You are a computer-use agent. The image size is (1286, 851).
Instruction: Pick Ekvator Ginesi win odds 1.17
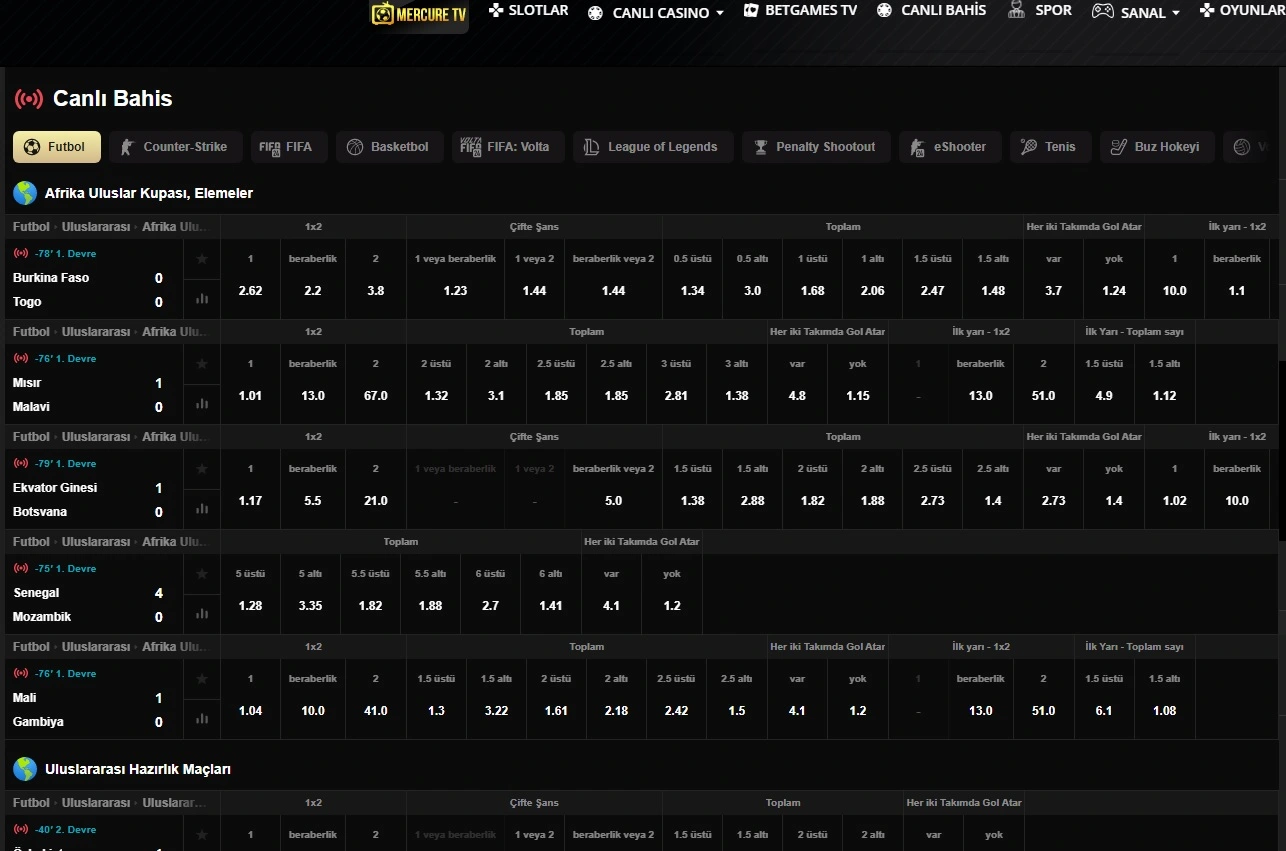tap(250, 489)
